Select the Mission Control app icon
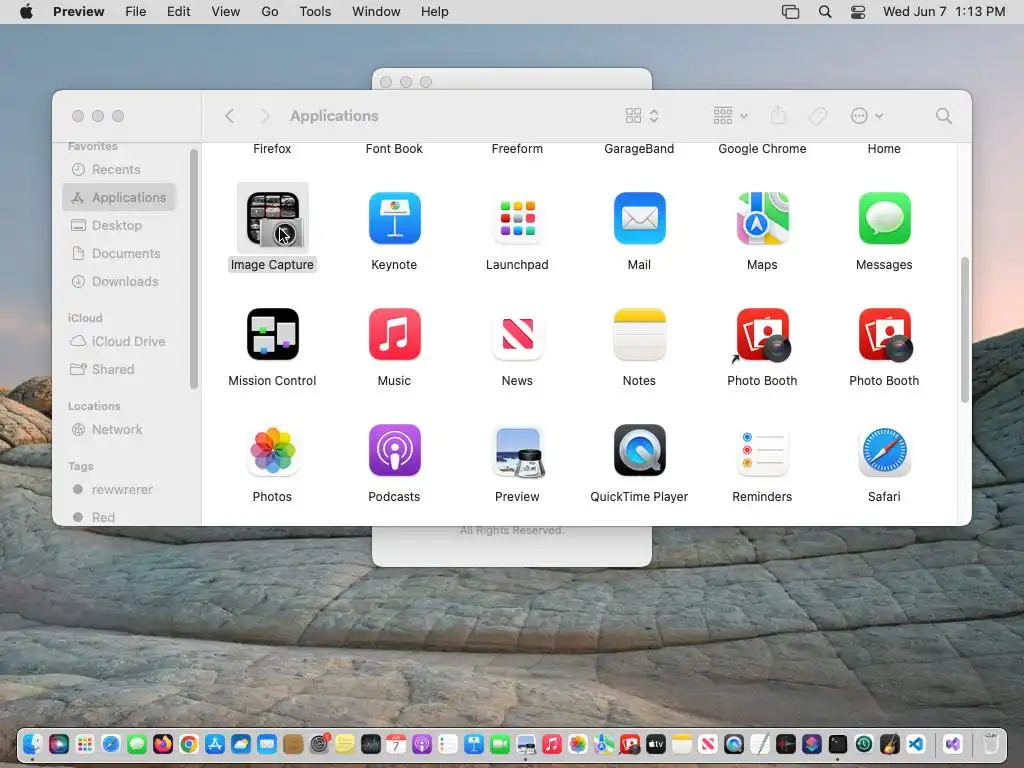The width and height of the screenshot is (1024, 768). [272, 334]
